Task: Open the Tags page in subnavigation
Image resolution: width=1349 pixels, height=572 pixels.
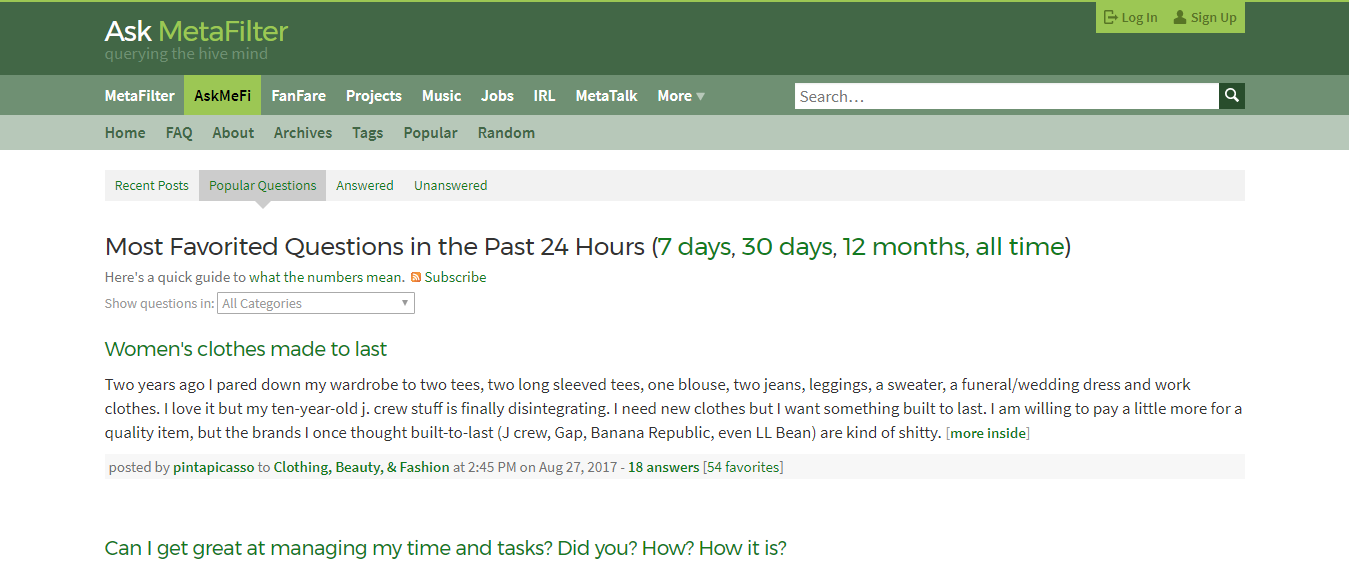Action: [367, 133]
